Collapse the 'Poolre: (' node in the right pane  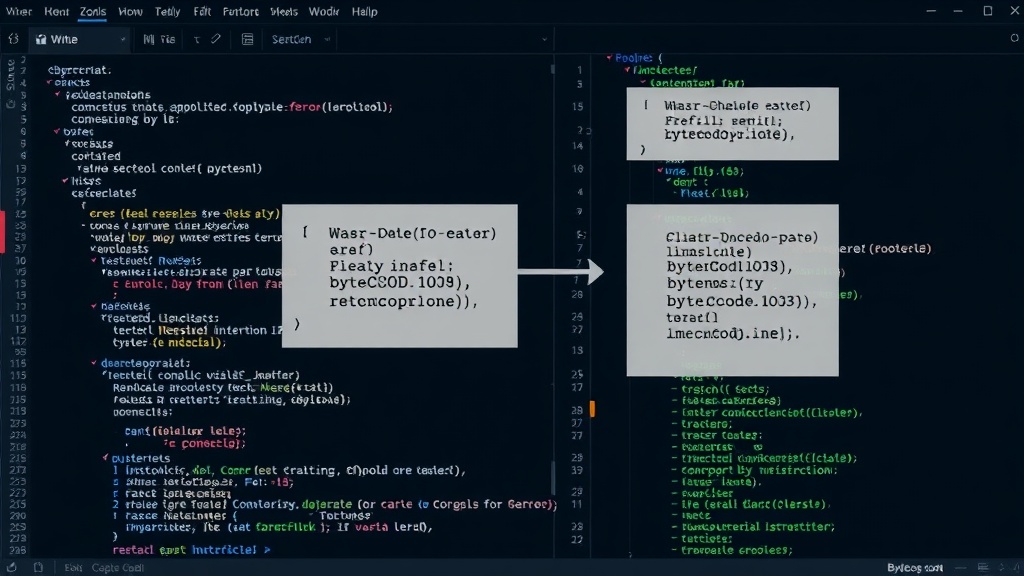click(609, 57)
